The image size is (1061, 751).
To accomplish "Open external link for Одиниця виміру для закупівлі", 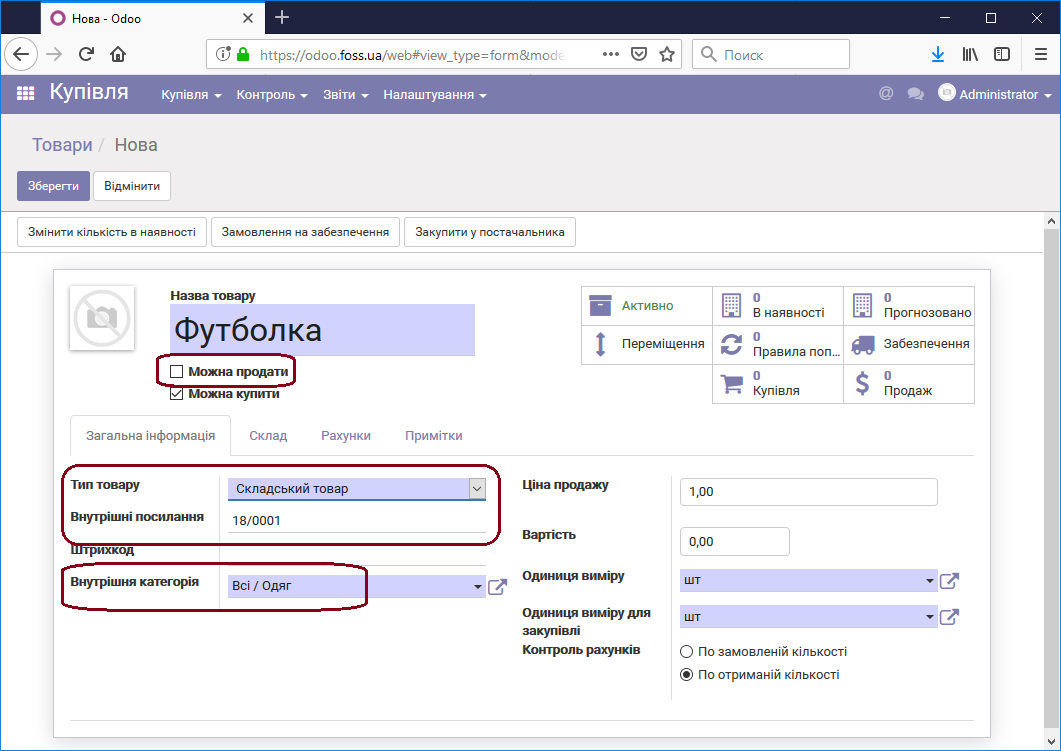I will click(x=949, y=616).
